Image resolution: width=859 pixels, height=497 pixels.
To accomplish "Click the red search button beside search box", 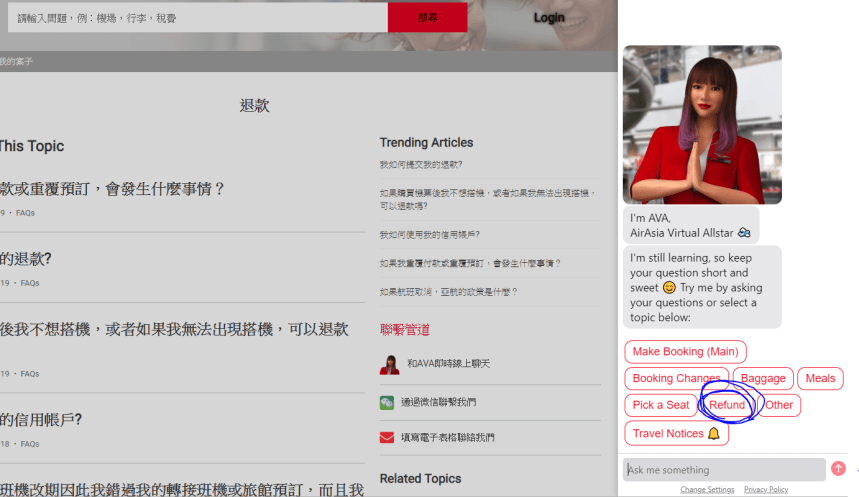I will (427, 17).
